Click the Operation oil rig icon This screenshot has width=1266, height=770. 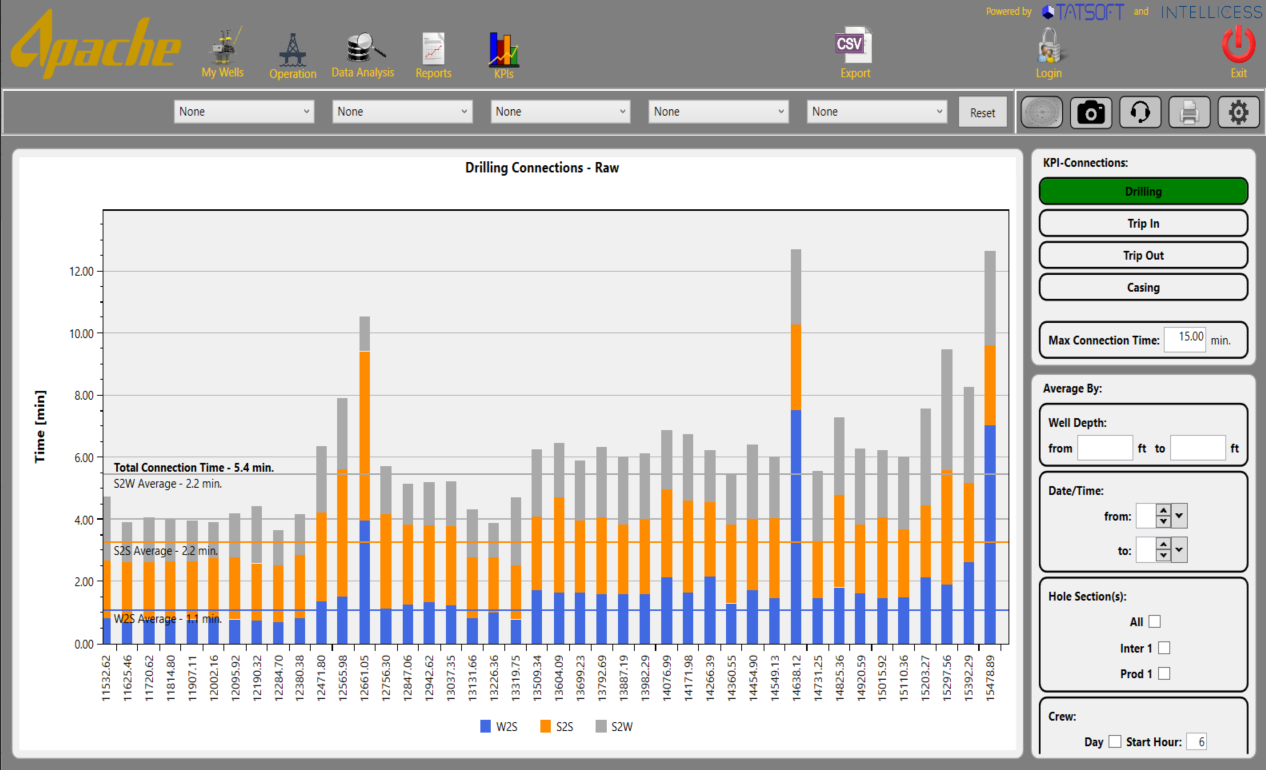coord(292,48)
